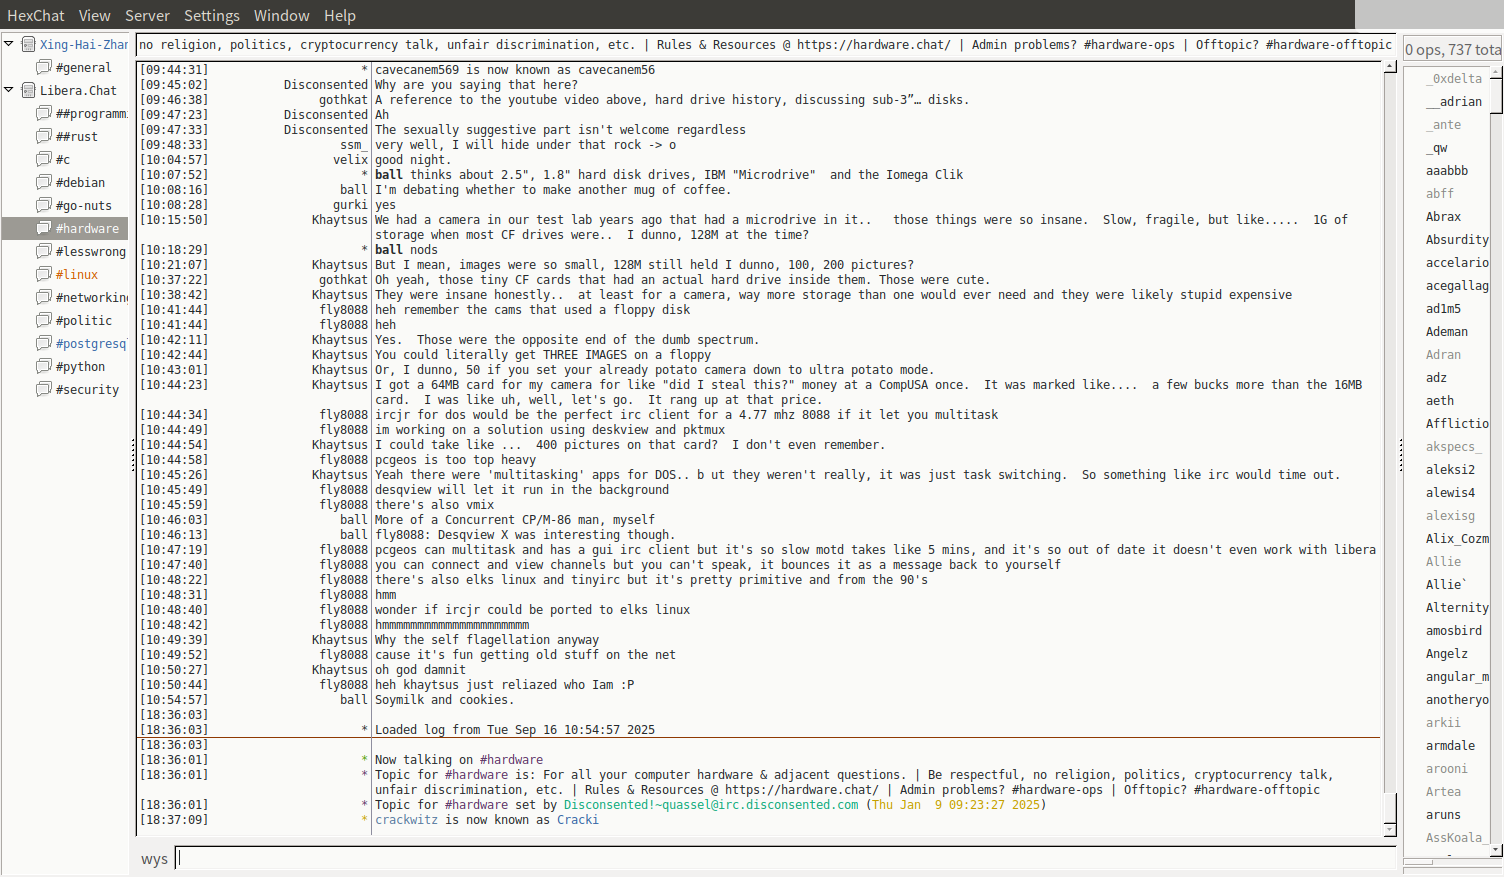Click the #hardware-ops link in topic message

coord(1057,790)
